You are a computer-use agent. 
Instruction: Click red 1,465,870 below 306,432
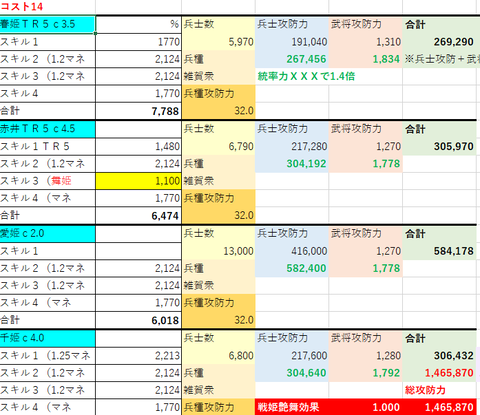tap(439, 373)
